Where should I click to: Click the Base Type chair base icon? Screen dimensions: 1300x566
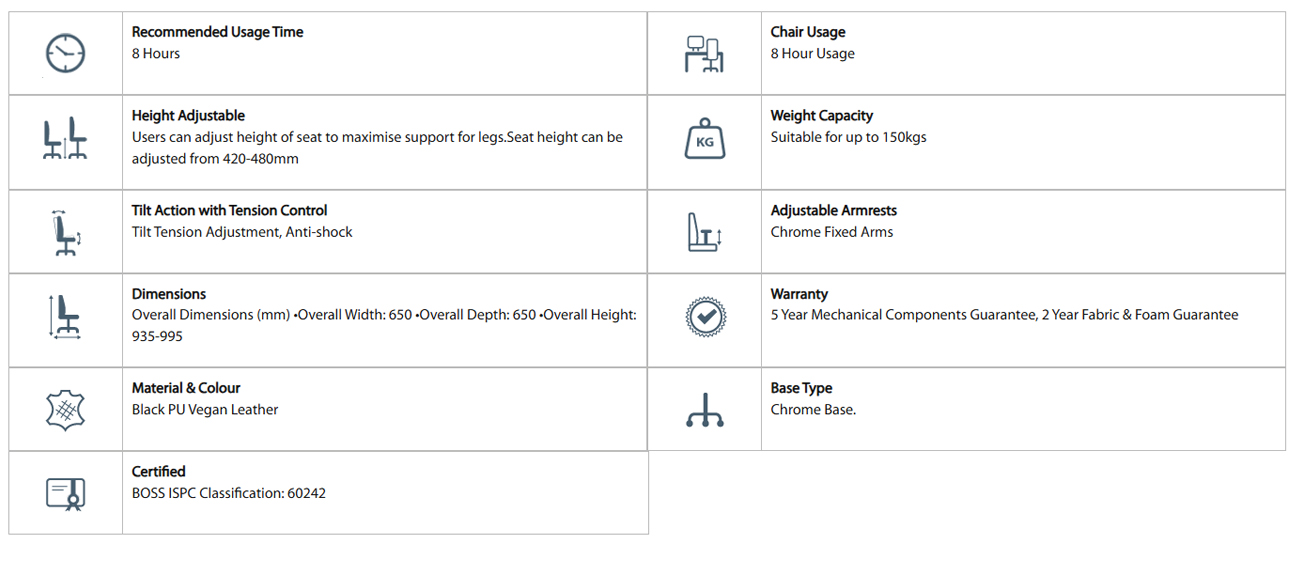[x=704, y=410]
